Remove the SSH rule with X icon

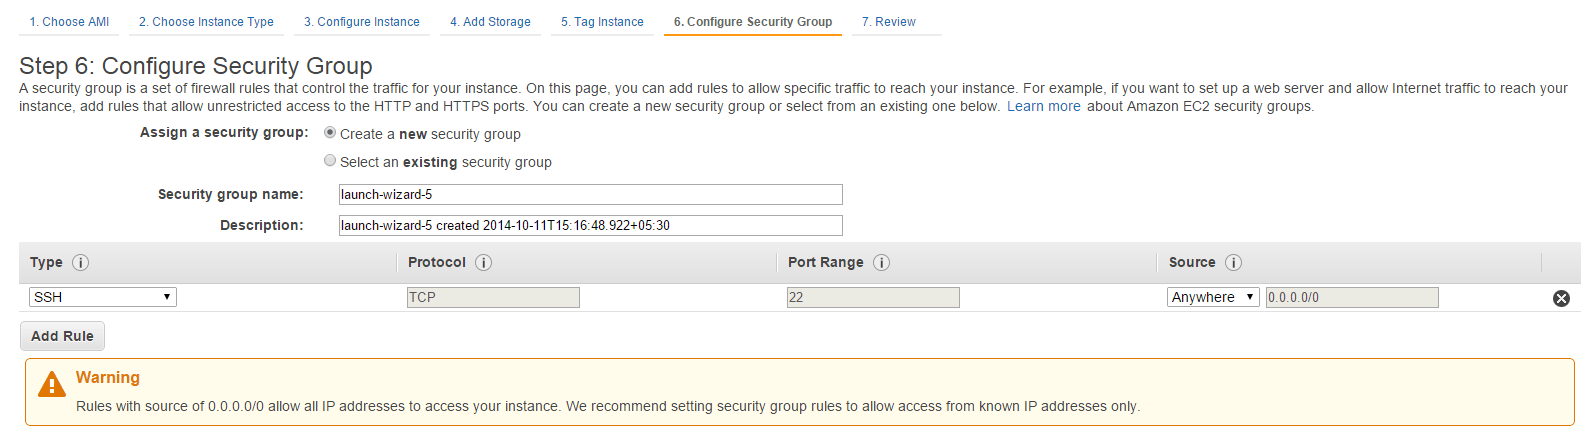point(1561,298)
